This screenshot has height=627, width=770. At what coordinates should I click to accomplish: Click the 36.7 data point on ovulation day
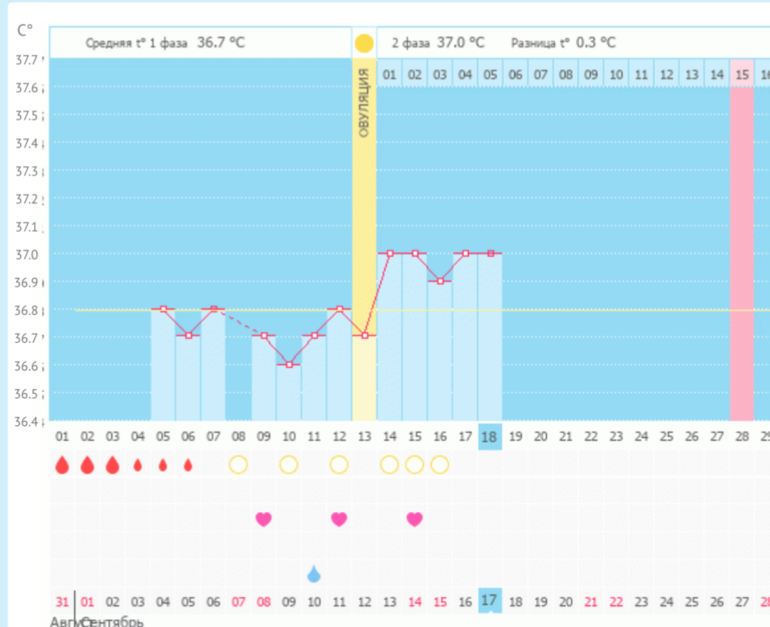point(364,336)
